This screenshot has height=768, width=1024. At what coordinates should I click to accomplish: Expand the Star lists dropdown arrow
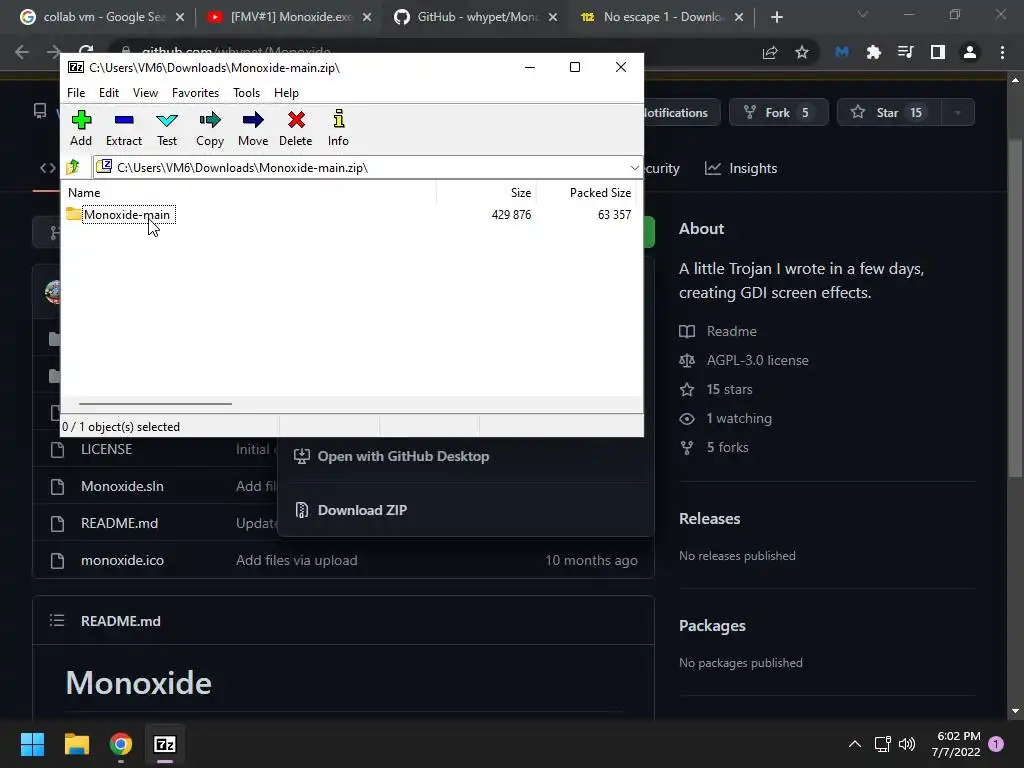958,112
